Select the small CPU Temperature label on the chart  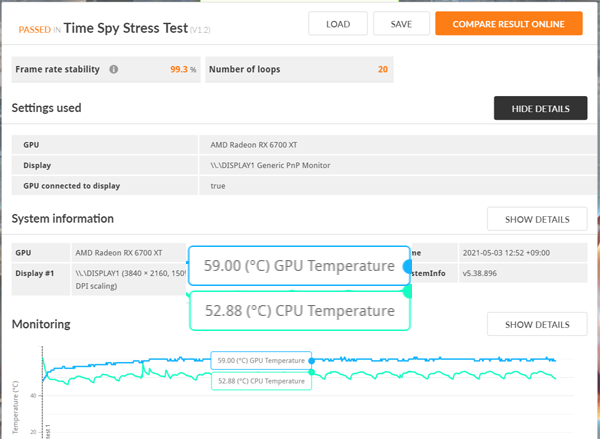pyautogui.click(x=261, y=380)
